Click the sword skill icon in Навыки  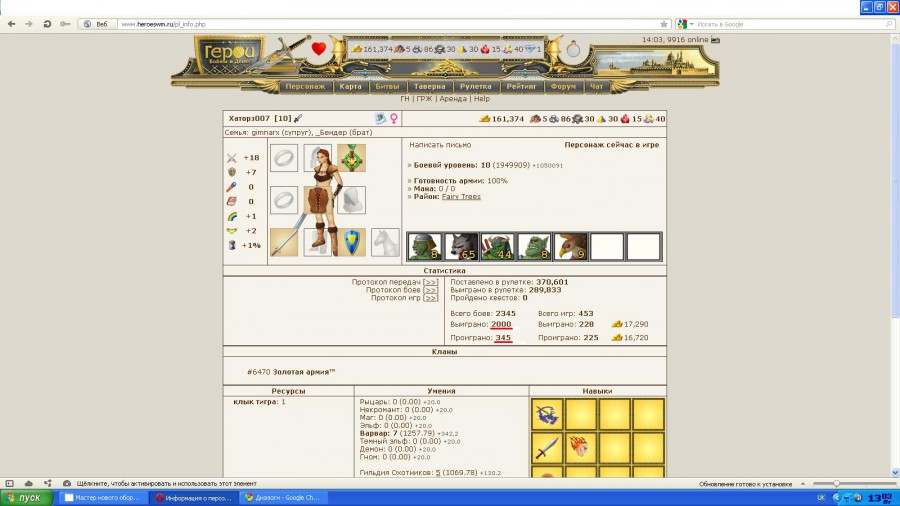546,448
